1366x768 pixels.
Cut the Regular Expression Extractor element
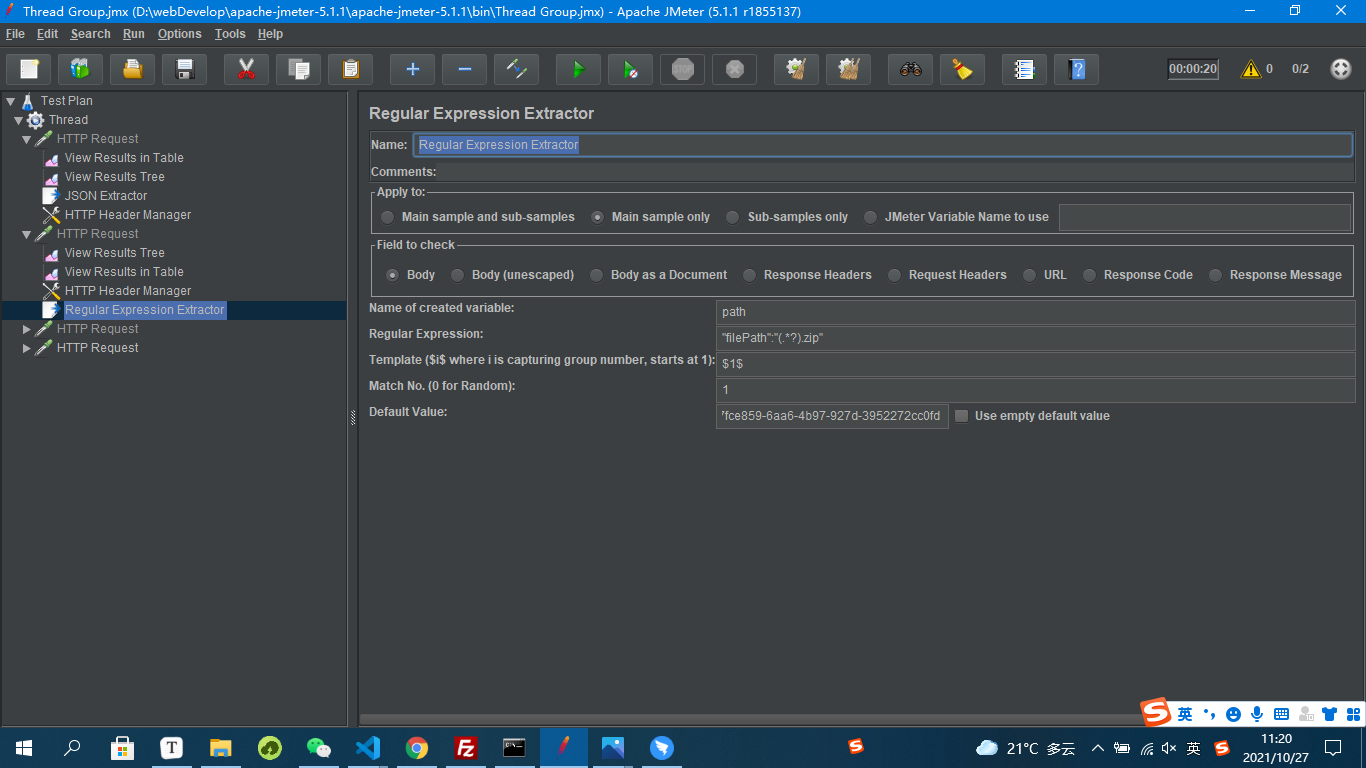[246, 69]
